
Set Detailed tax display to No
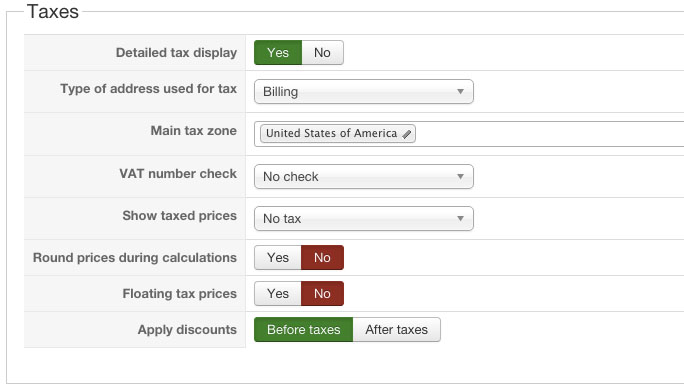tap(322, 52)
